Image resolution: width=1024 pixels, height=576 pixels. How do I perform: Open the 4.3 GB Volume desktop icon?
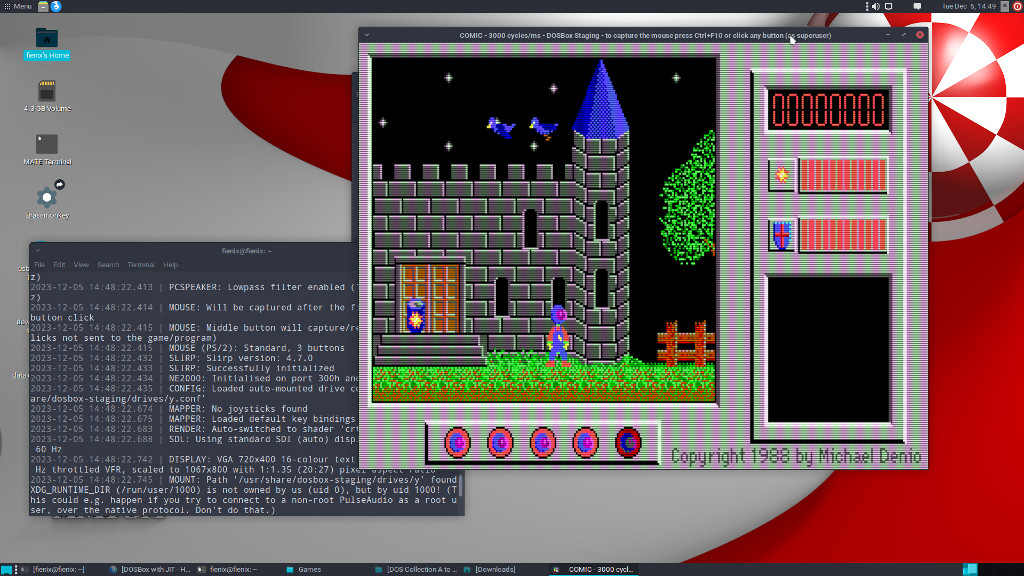[47, 97]
